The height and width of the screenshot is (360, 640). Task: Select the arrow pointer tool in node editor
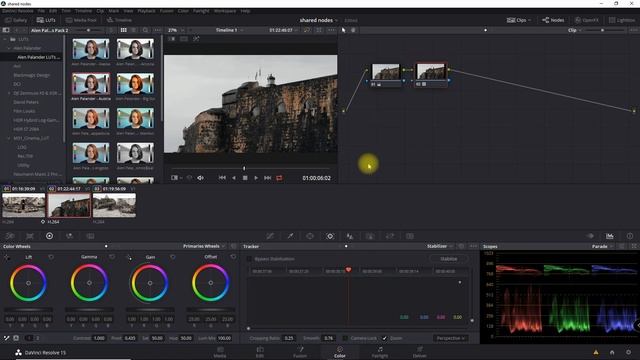click(344, 30)
